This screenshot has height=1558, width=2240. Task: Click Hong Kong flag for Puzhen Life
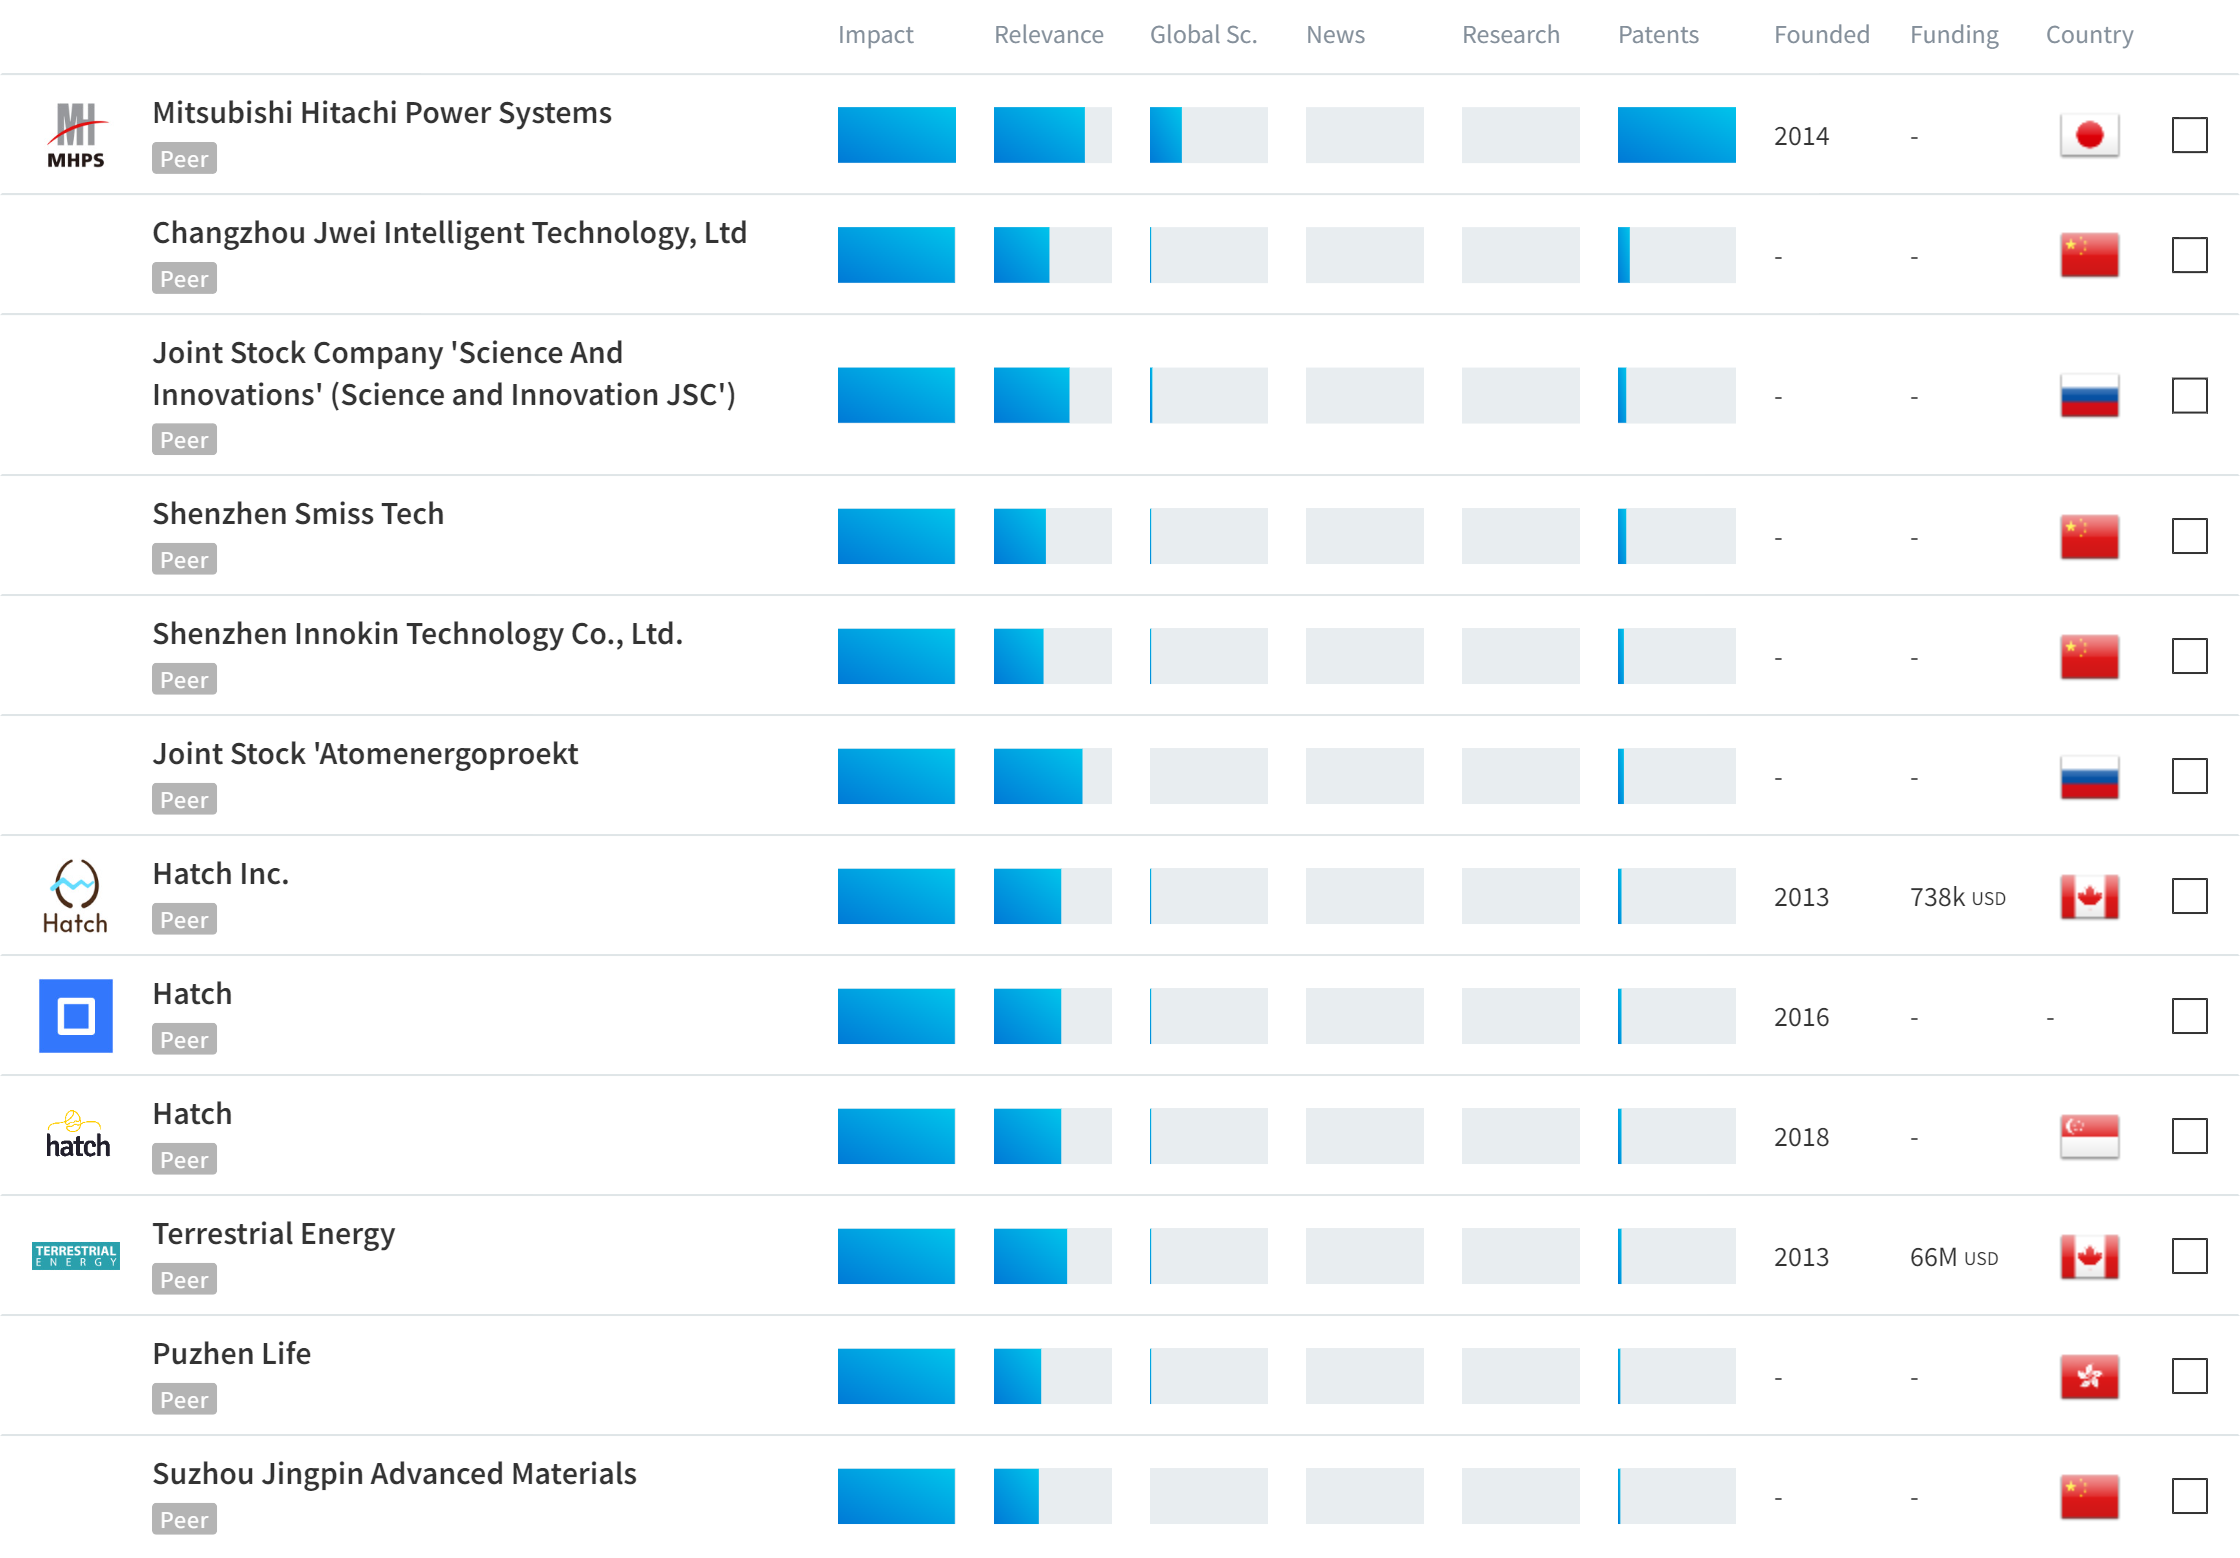2089,1377
